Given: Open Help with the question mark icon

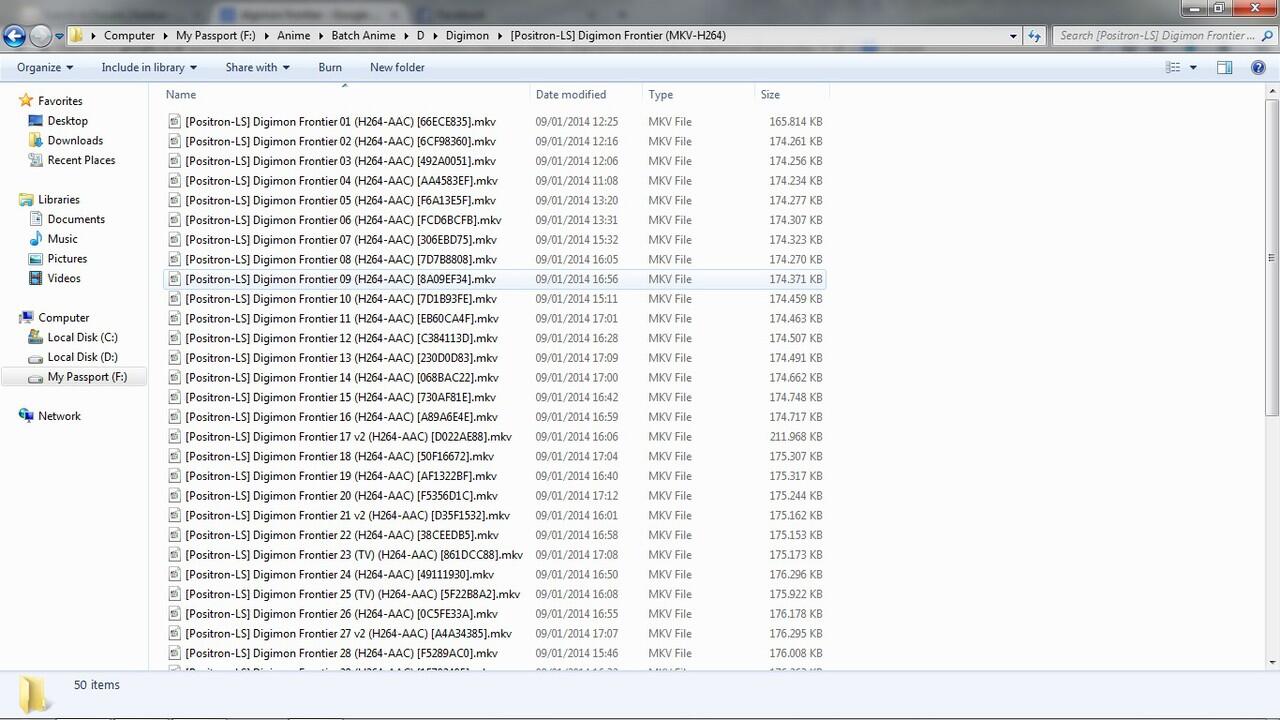Looking at the screenshot, I should pyautogui.click(x=1258, y=67).
